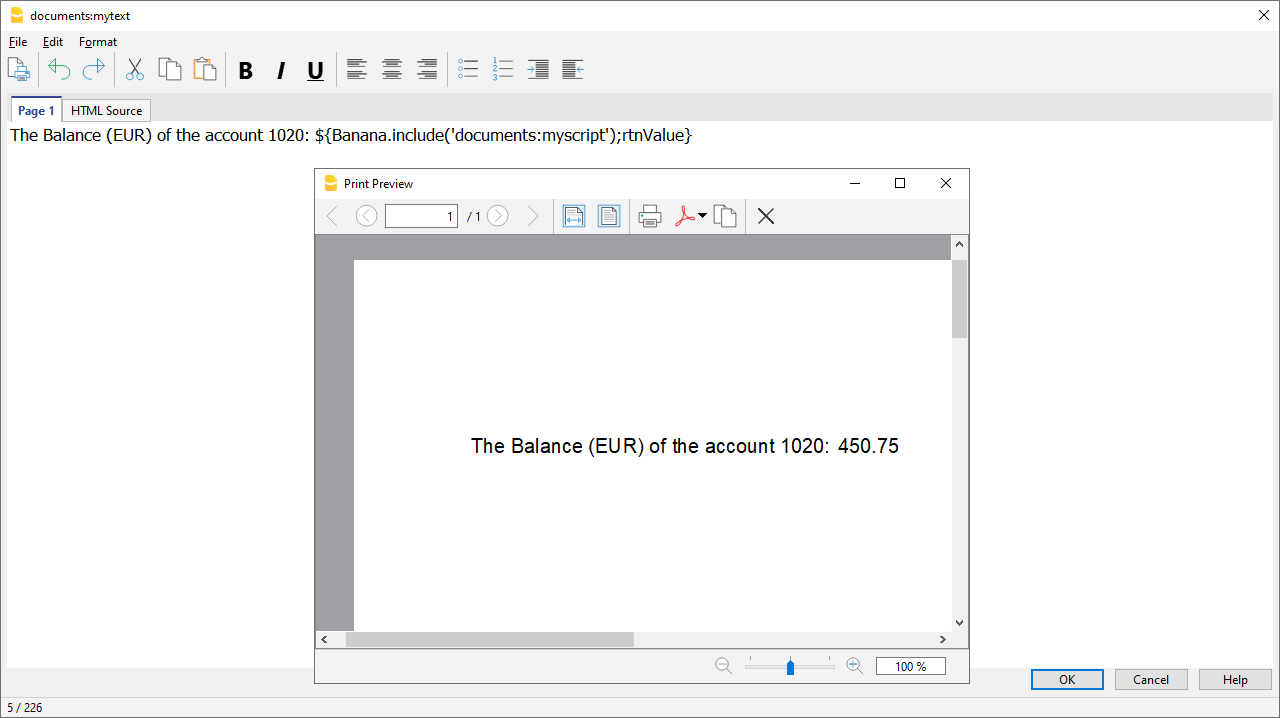The width and height of the screenshot is (1280, 718).
Task: Confirm with the OK button
Action: (x=1067, y=680)
